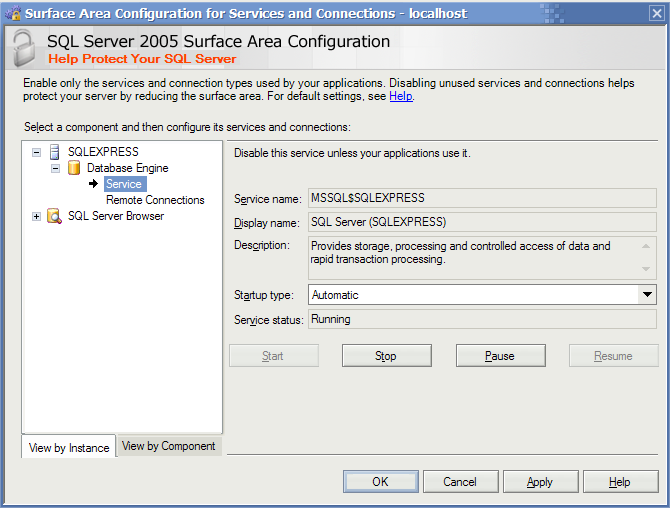Pause the running service
Image resolution: width=670 pixels, height=508 pixels.
pyautogui.click(x=500, y=355)
